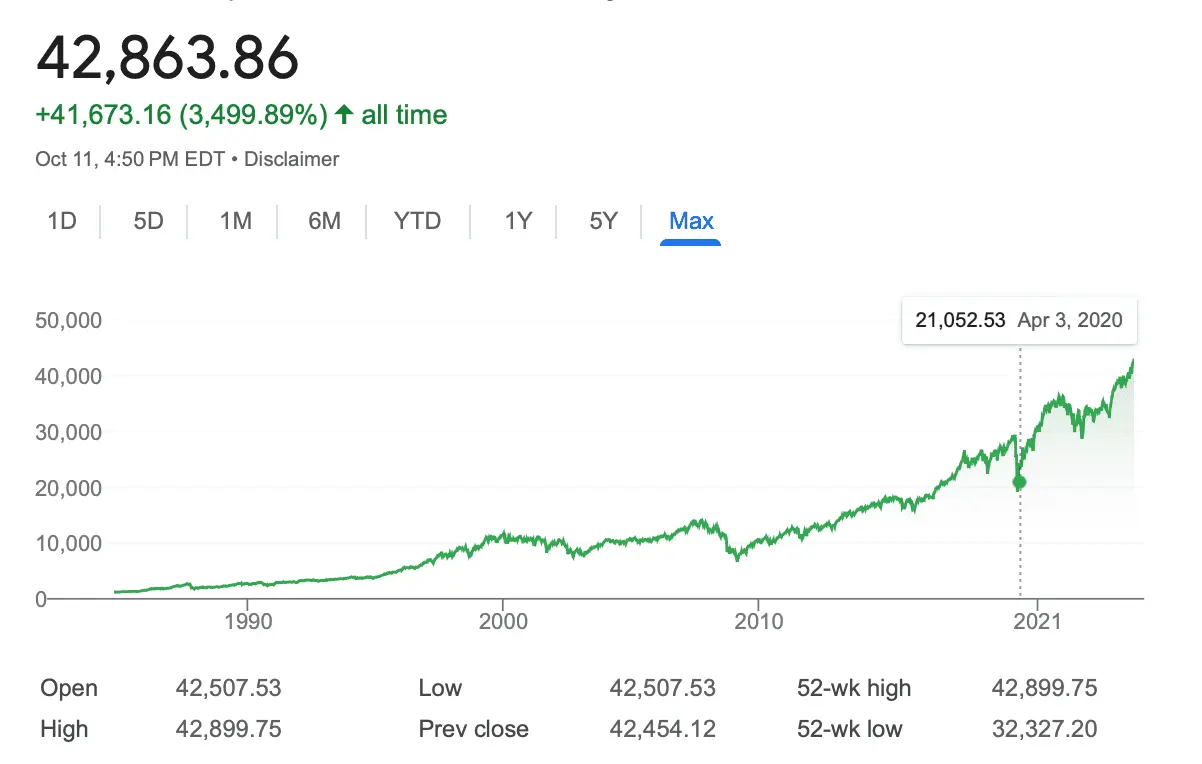The image size is (1202, 764).
Task: Click the Max range tab
Action: click(x=691, y=221)
